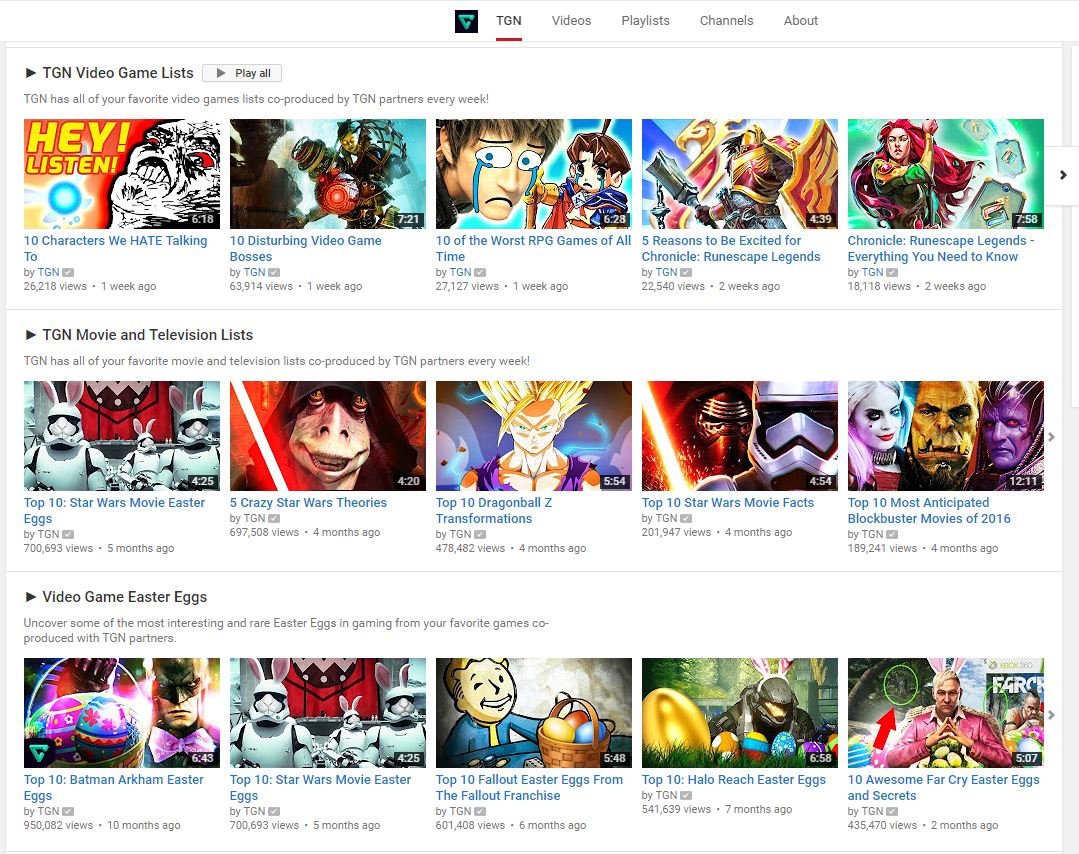Open TGN Video Game Lists playlist title
The width and height of the screenshot is (1079, 854).
point(118,73)
